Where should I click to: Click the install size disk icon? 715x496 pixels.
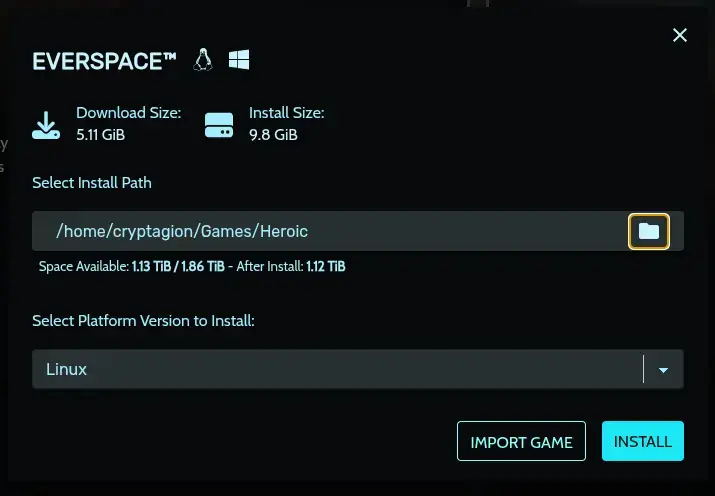(x=218, y=125)
